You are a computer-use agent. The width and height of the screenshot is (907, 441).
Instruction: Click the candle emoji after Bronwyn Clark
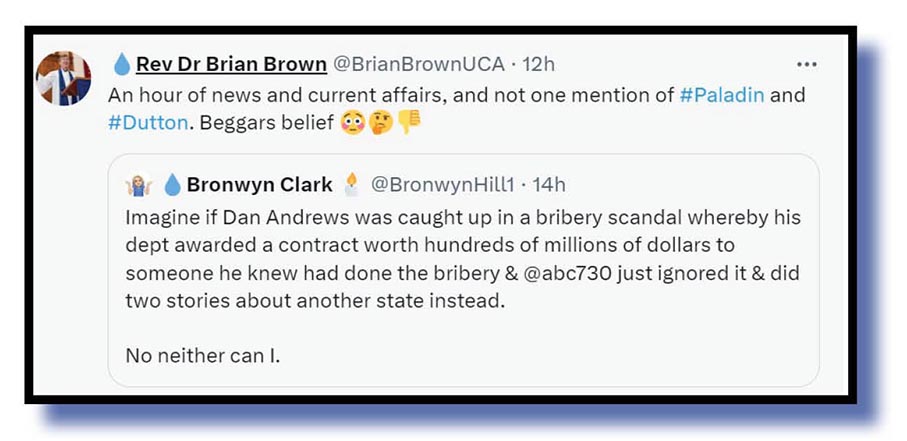click(x=350, y=184)
